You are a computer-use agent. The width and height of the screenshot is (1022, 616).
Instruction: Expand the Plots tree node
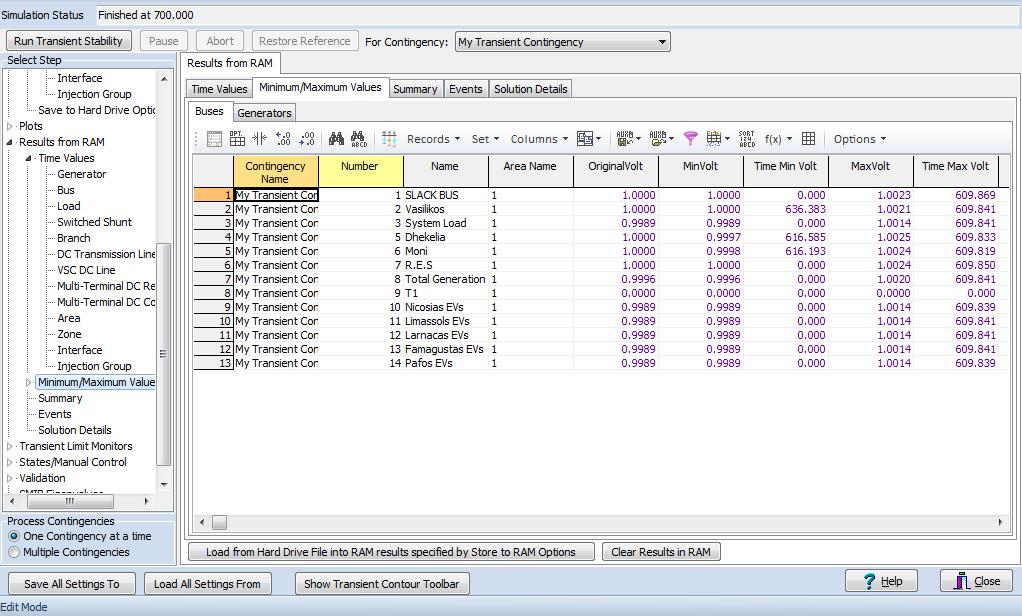pos(10,126)
